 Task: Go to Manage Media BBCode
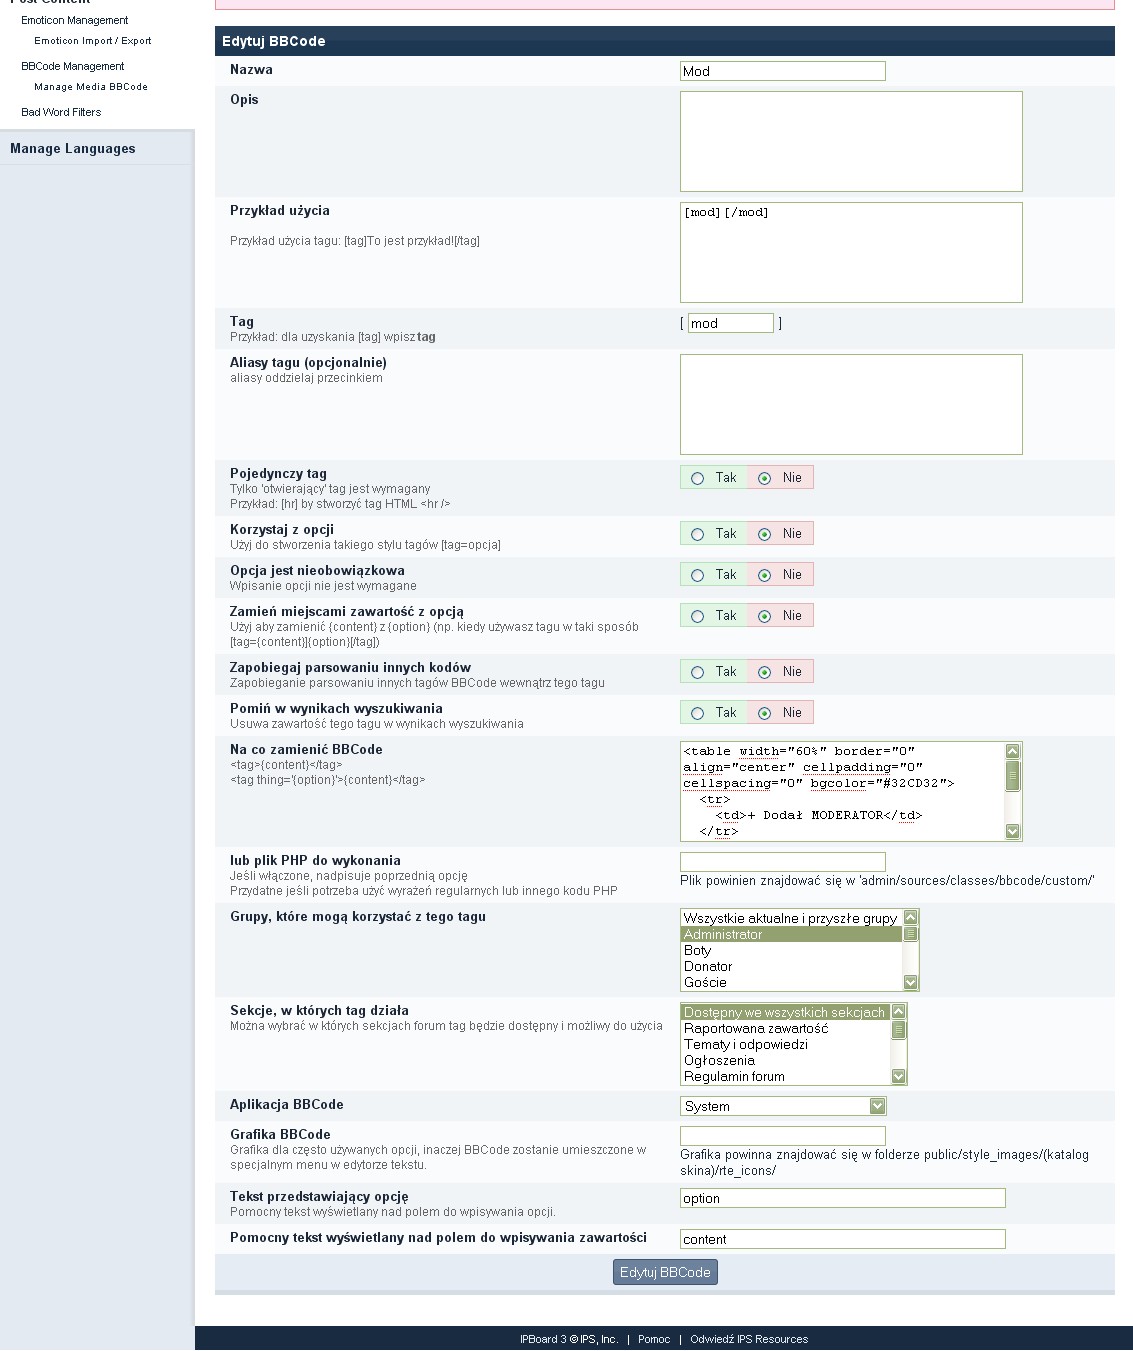click(91, 87)
